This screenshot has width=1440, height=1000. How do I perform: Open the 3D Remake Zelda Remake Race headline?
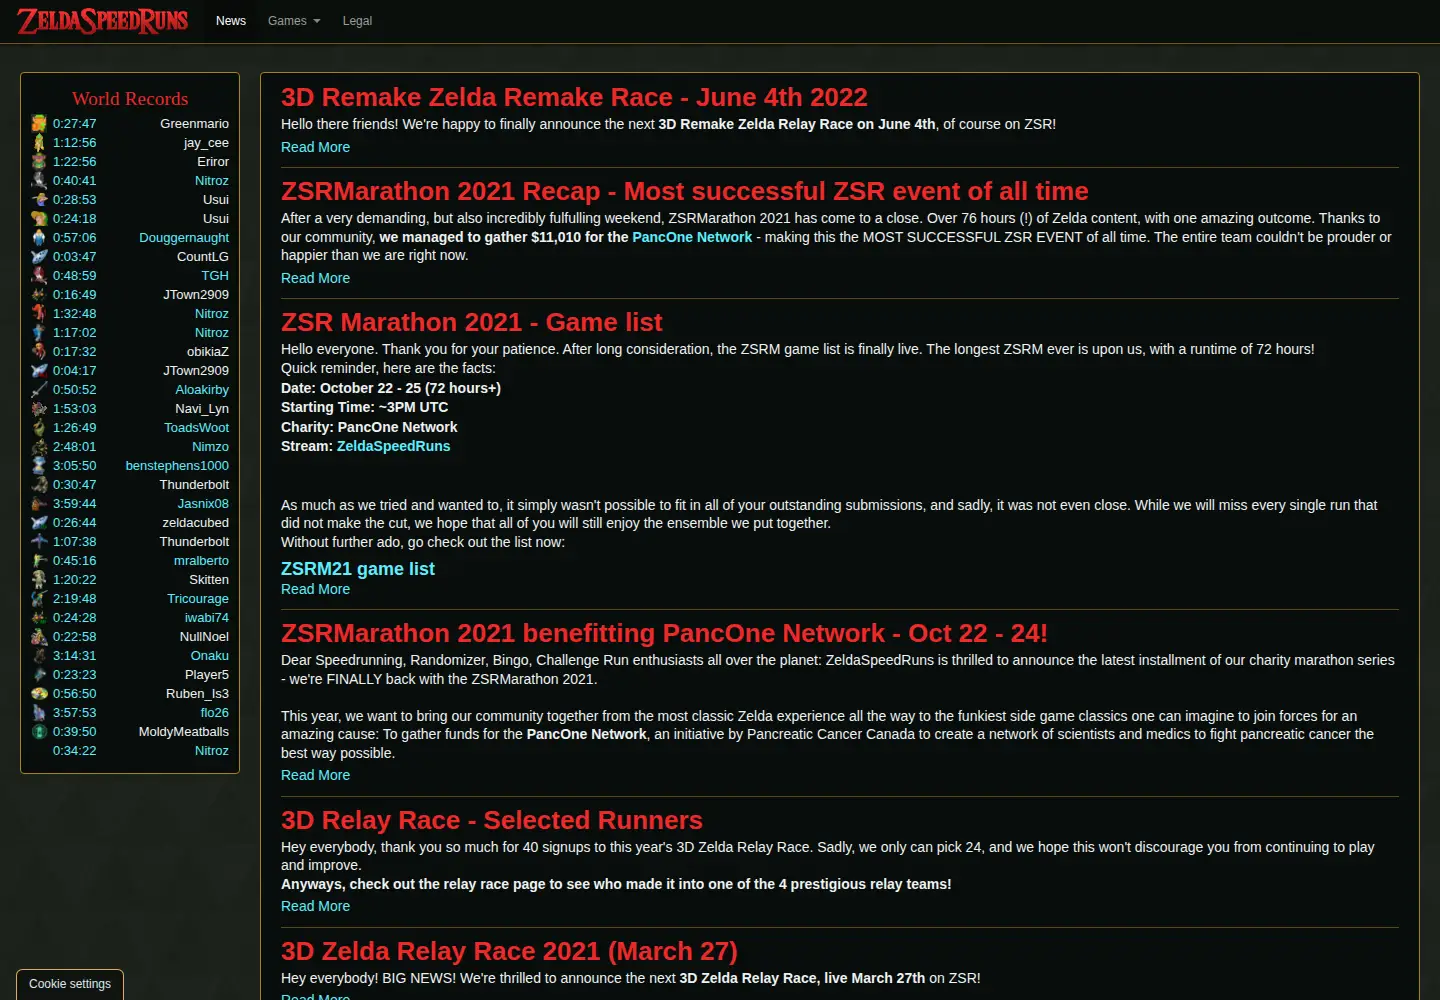574,97
